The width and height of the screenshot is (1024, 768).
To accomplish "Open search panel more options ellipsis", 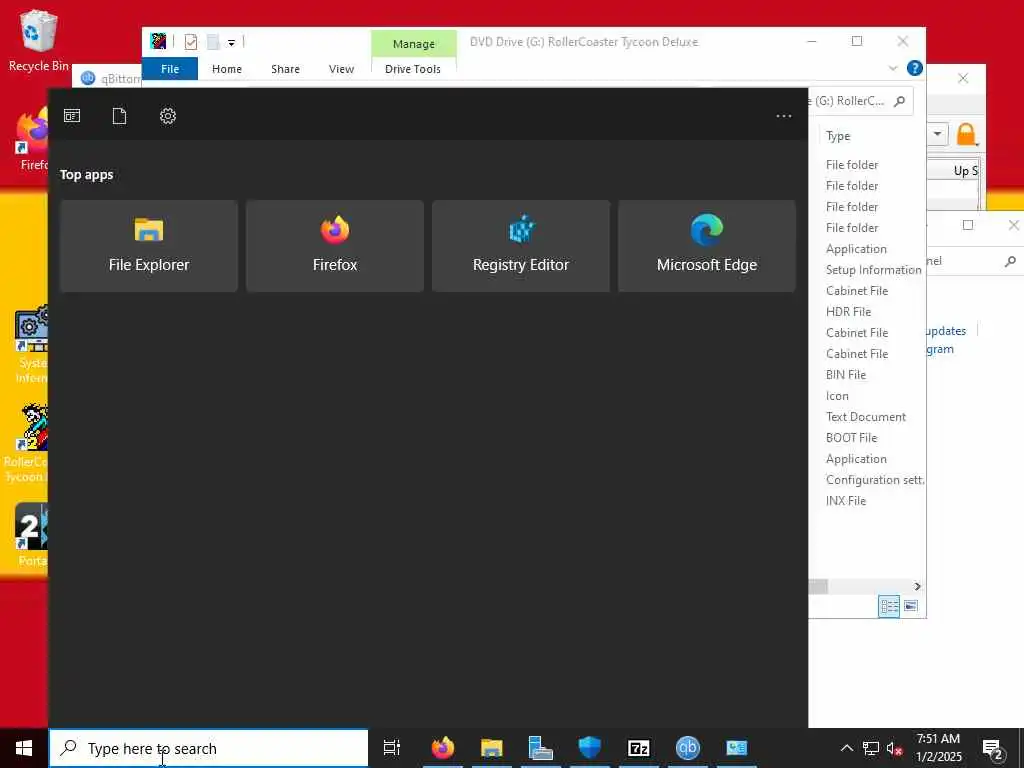I will coord(784,116).
